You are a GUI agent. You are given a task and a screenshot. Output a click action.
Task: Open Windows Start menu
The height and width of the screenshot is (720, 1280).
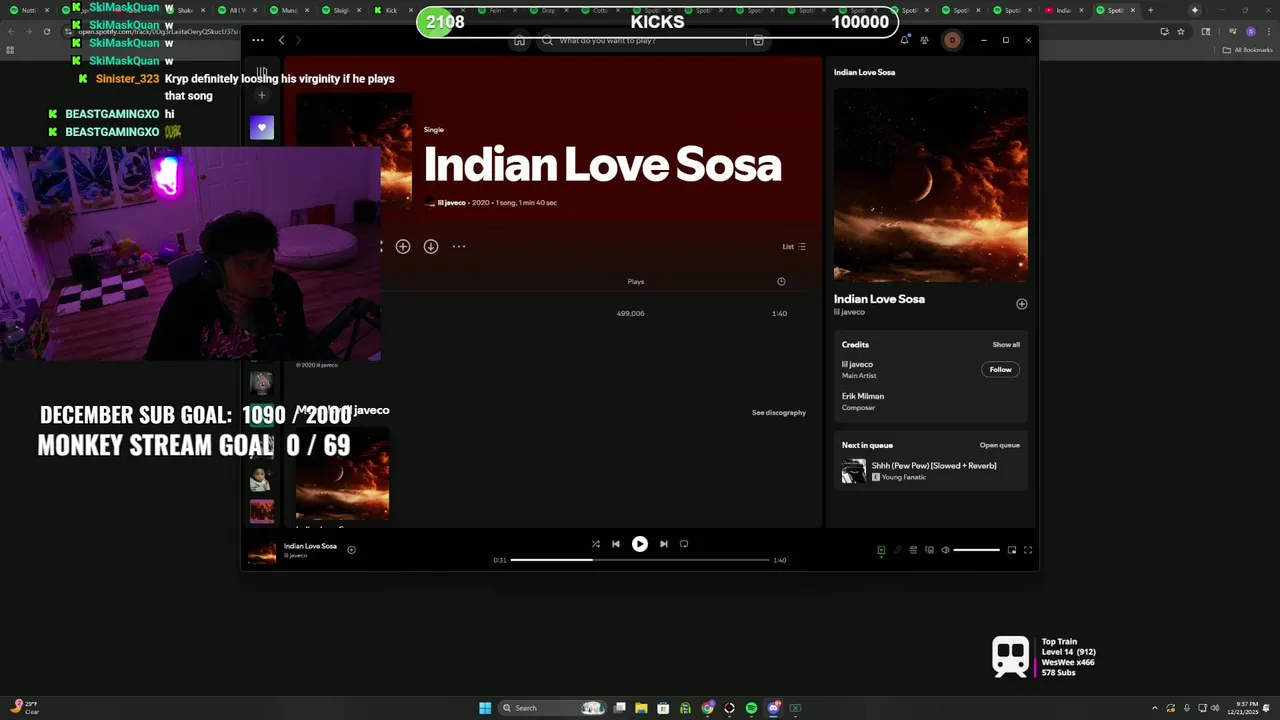click(x=485, y=708)
